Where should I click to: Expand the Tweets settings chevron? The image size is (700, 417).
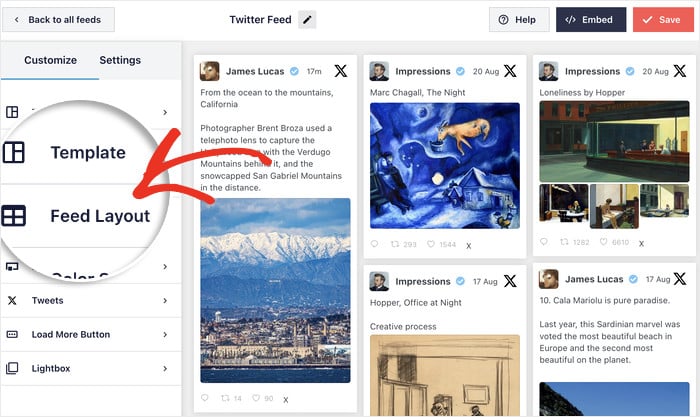click(x=164, y=300)
